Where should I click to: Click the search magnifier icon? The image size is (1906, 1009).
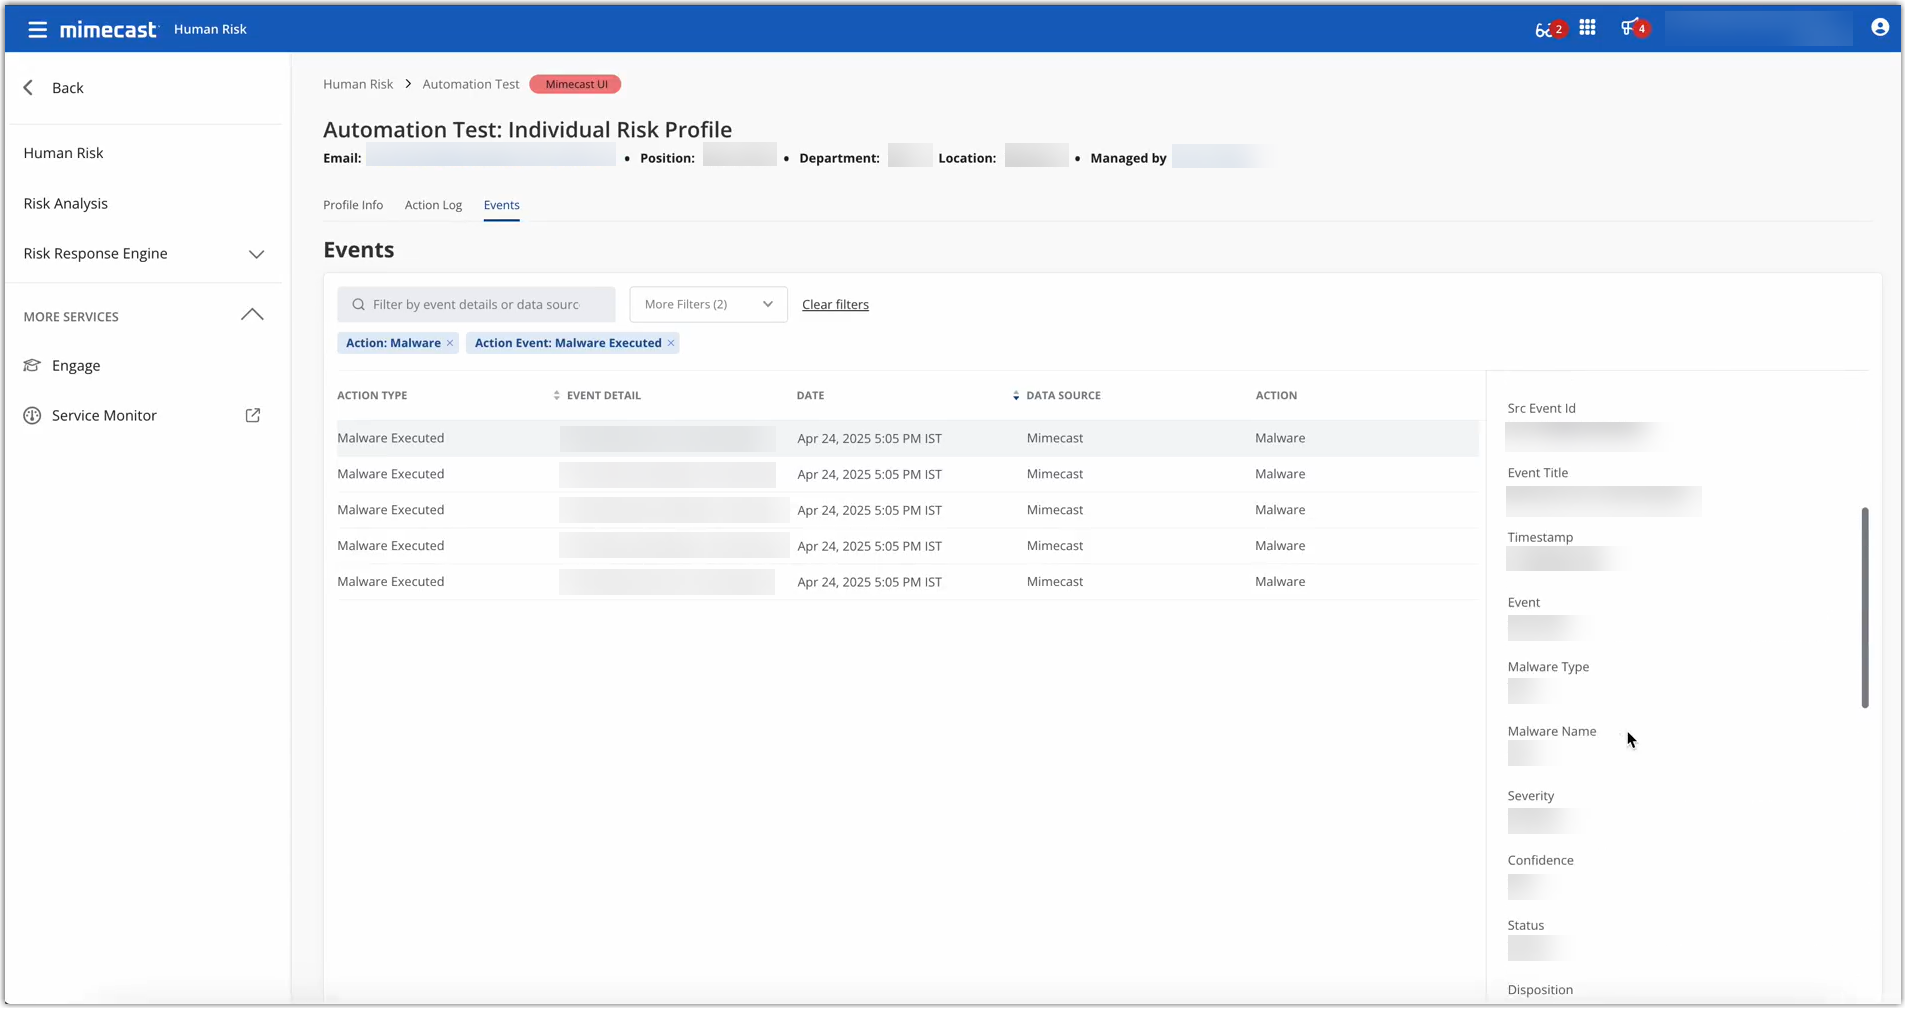pos(358,305)
